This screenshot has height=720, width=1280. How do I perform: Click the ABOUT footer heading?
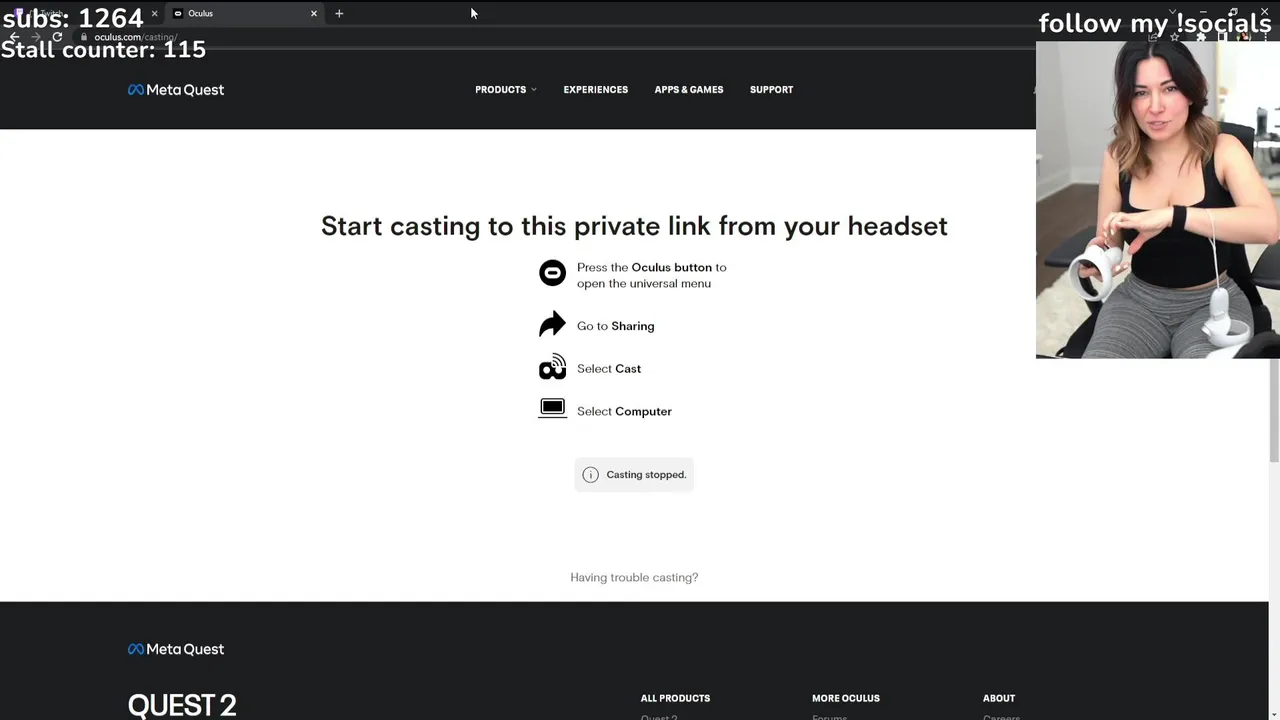[x=999, y=698]
